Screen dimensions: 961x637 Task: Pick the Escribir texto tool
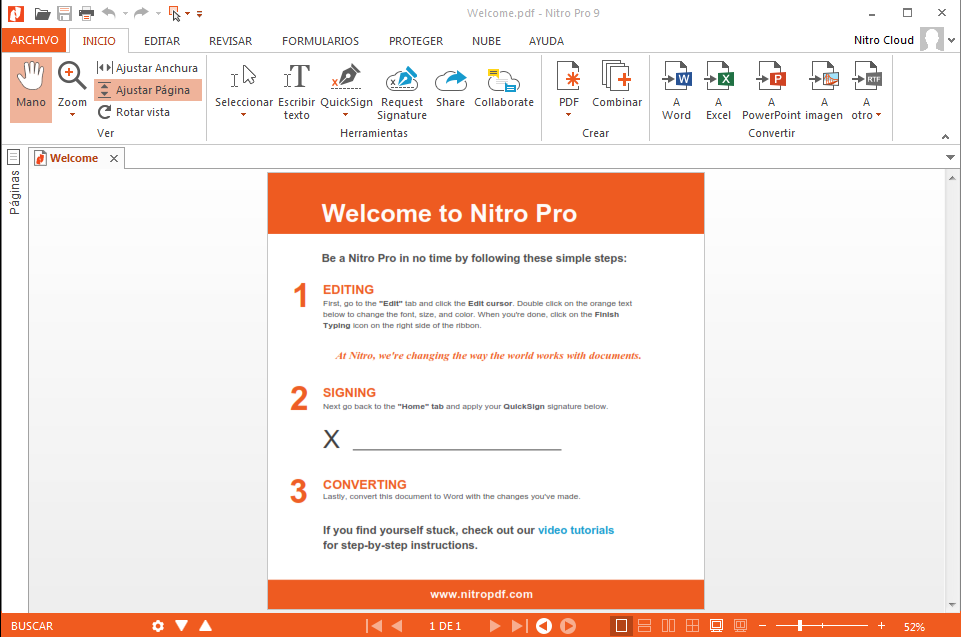pyautogui.click(x=297, y=91)
